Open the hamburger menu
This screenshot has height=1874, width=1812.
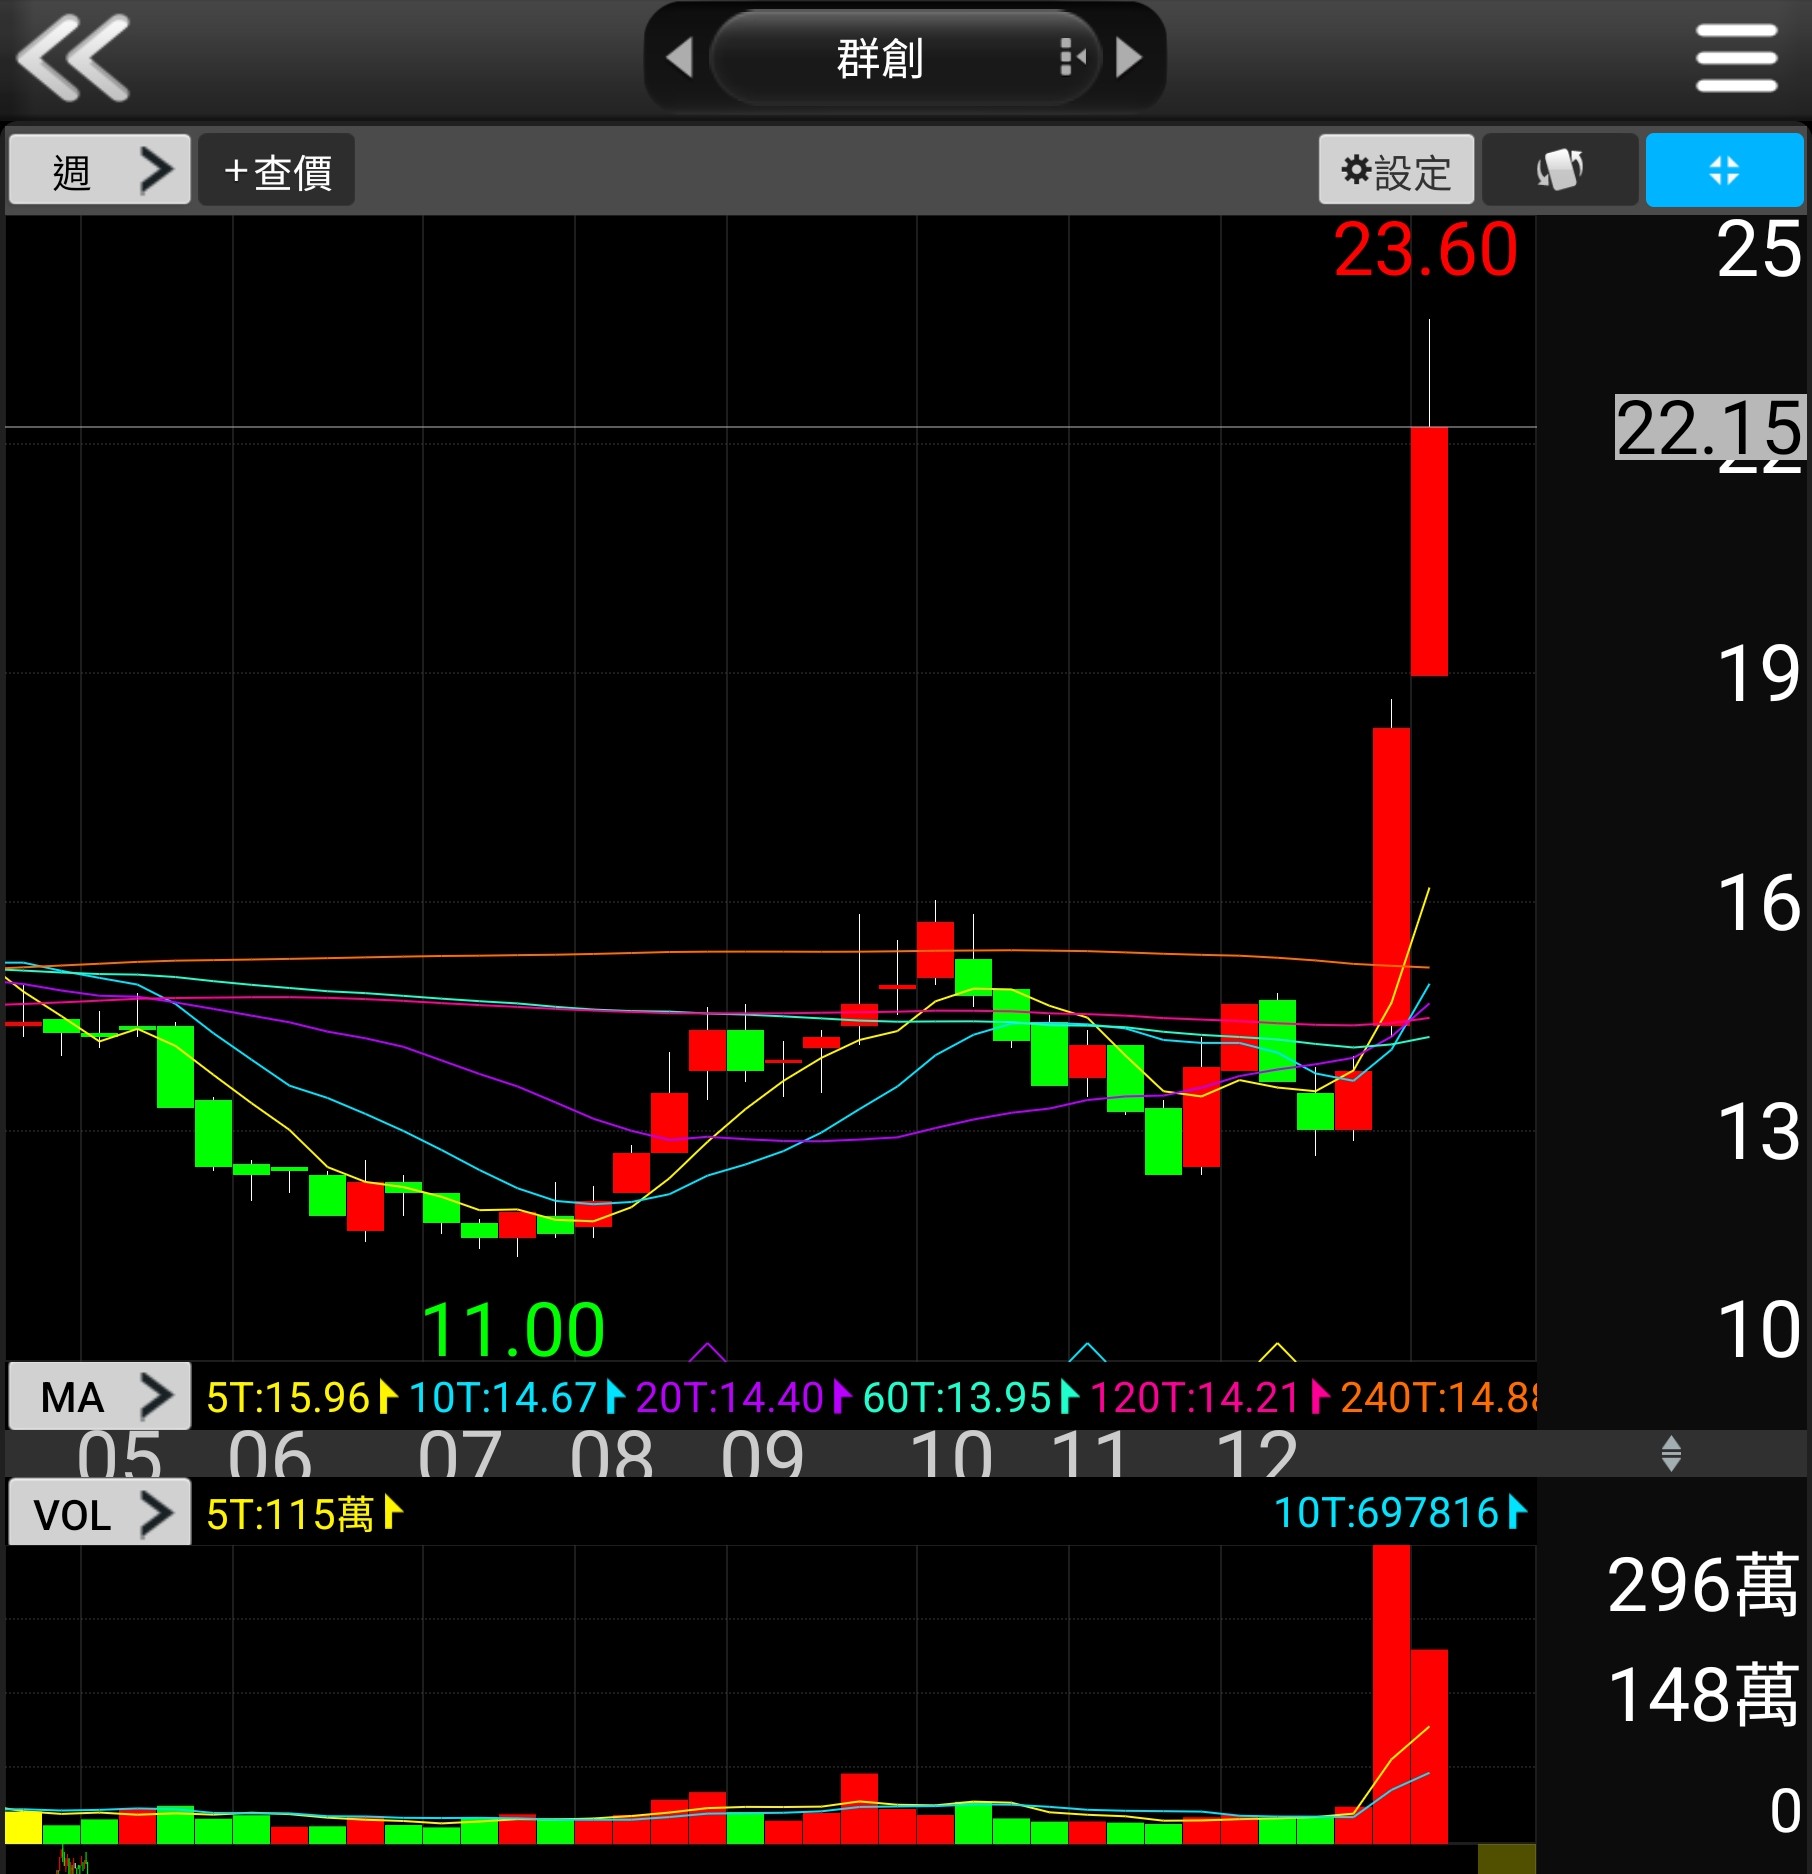tap(1736, 58)
